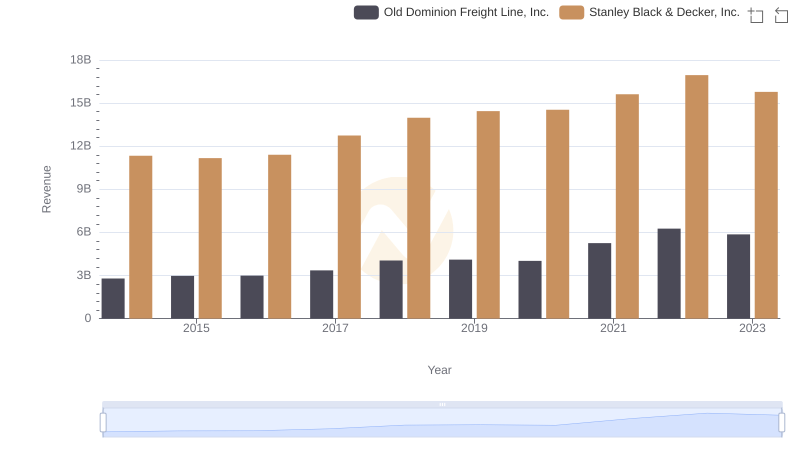
Task: Toggle Old Dominion Freight Line legend swatch
Action: (x=366, y=12)
